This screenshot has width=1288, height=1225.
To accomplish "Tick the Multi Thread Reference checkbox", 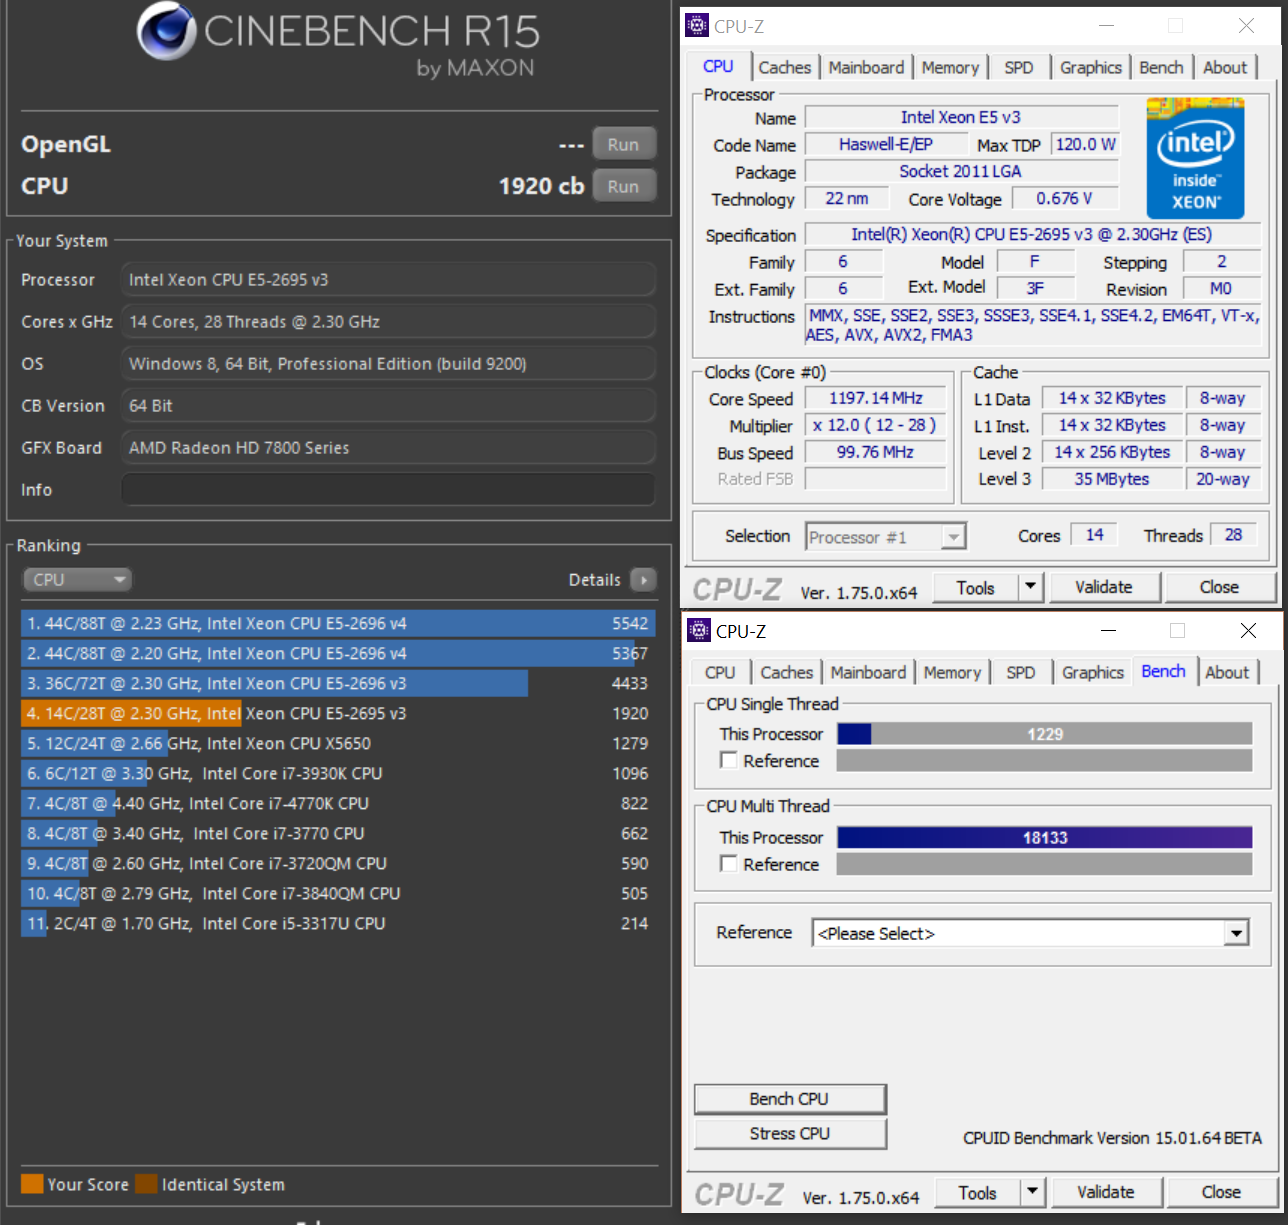I will point(728,864).
